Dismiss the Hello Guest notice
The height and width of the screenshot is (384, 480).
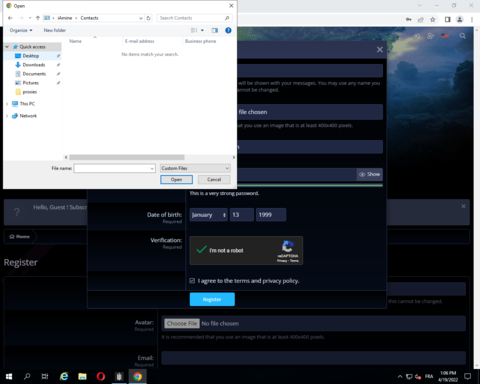click(463, 206)
